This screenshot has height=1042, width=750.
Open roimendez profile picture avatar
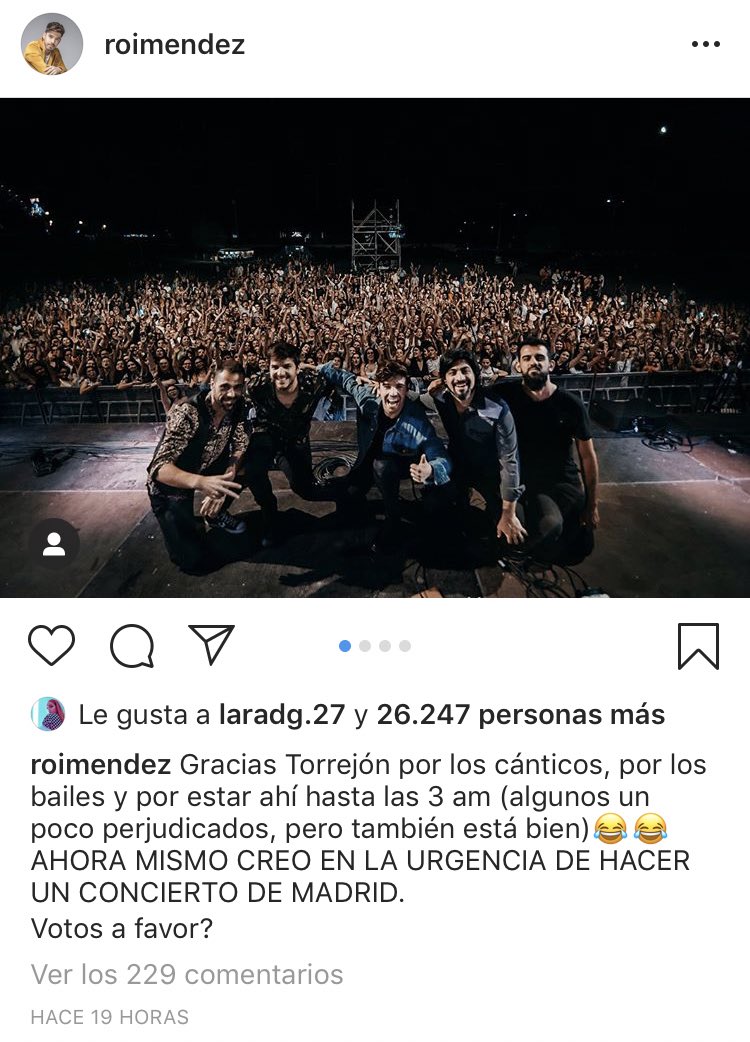pos(52,44)
